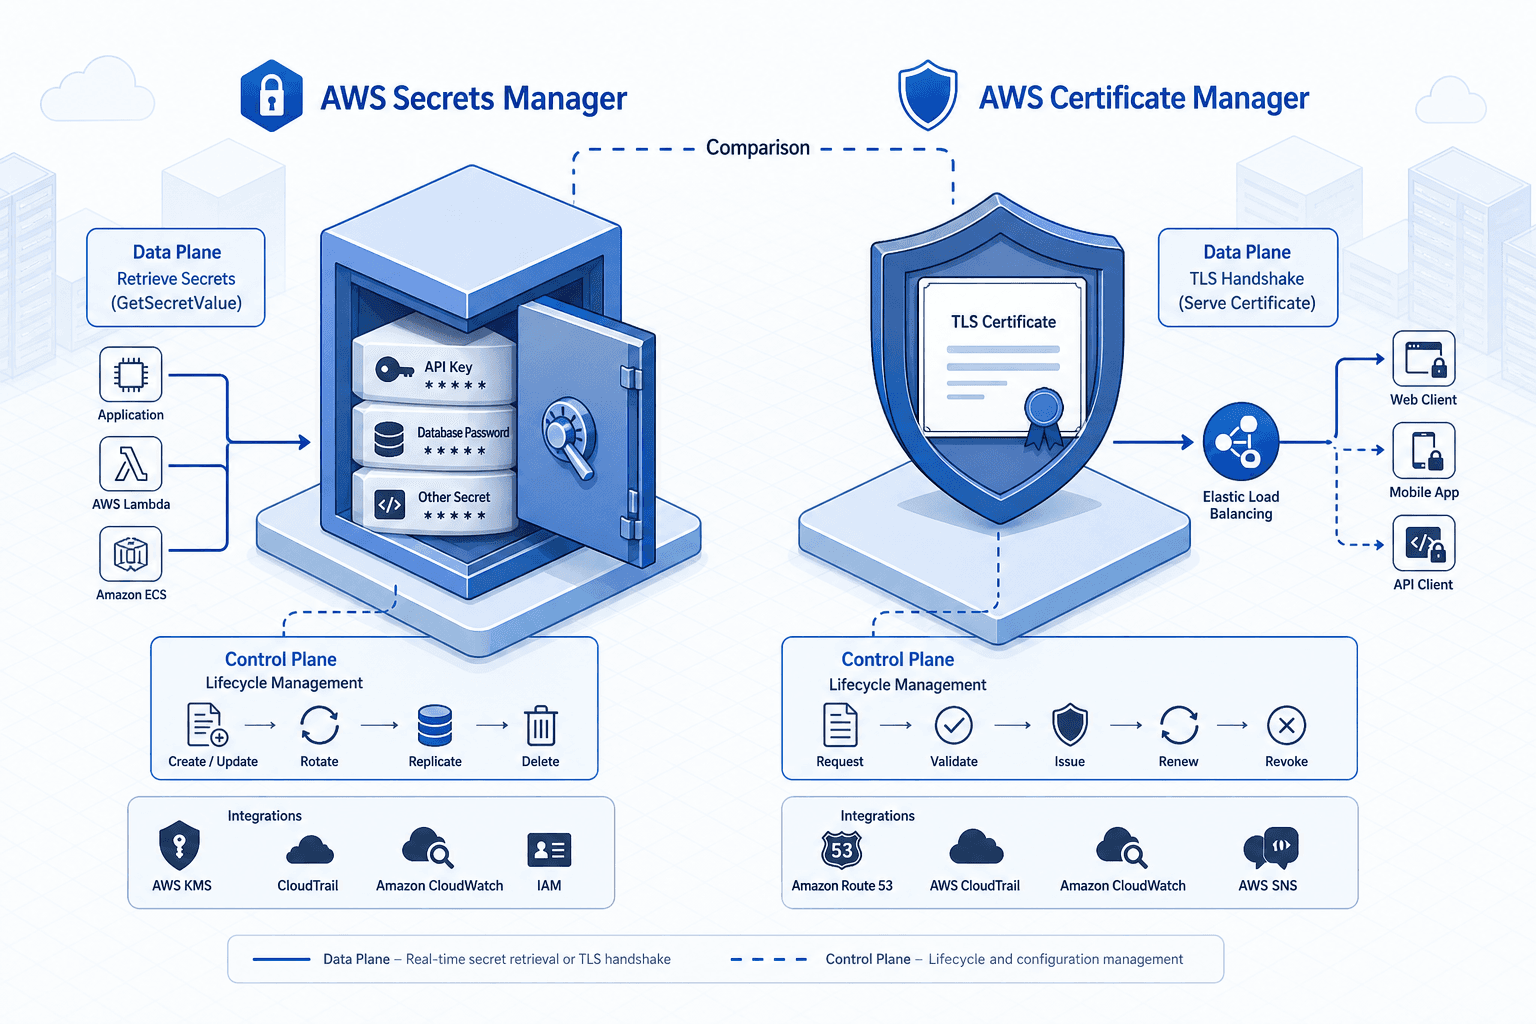Viewport: 1536px width, 1024px height.
Task: Click Amazon CloudWatch icon in Secrets Manager integrations
Action: [427, 848]
